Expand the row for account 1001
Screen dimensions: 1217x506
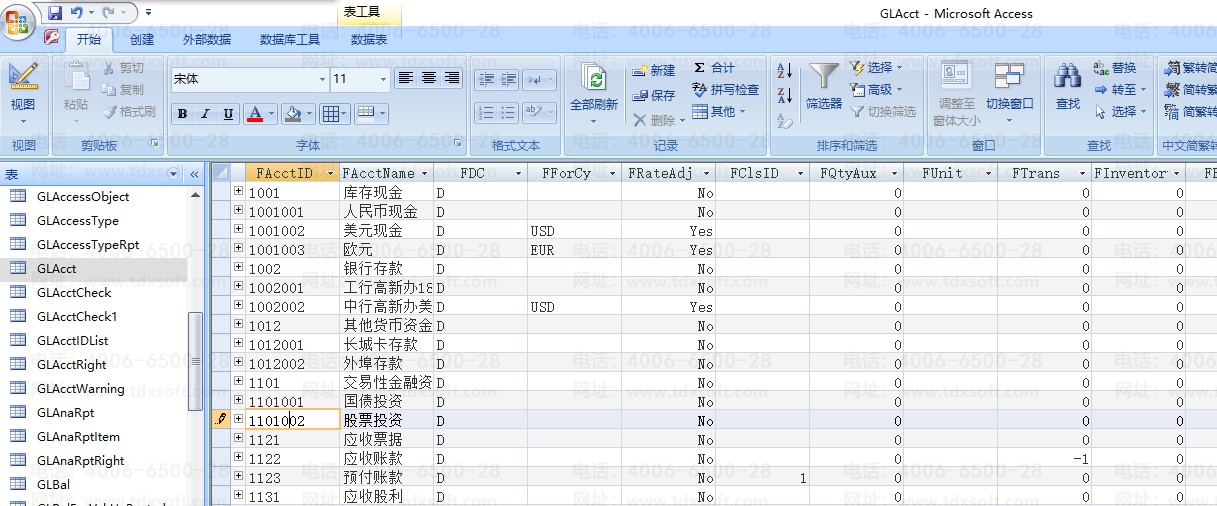coord(238,192)
